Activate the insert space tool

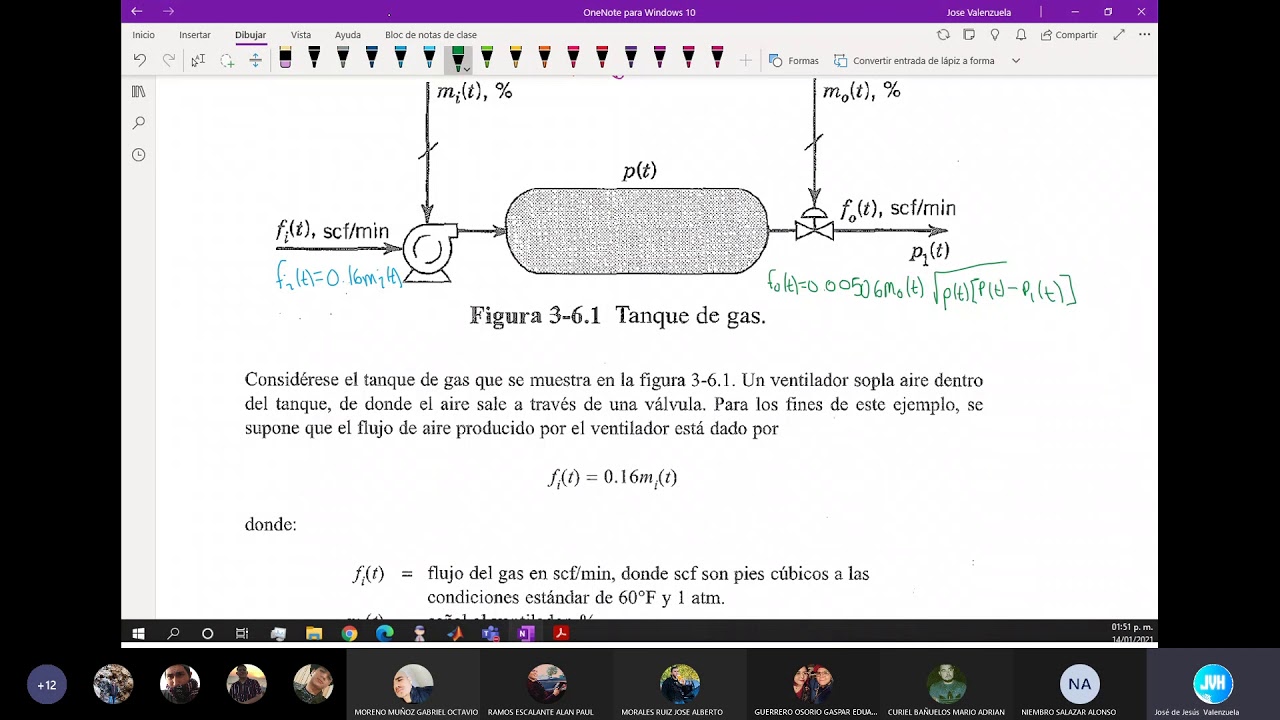(256, 60)
